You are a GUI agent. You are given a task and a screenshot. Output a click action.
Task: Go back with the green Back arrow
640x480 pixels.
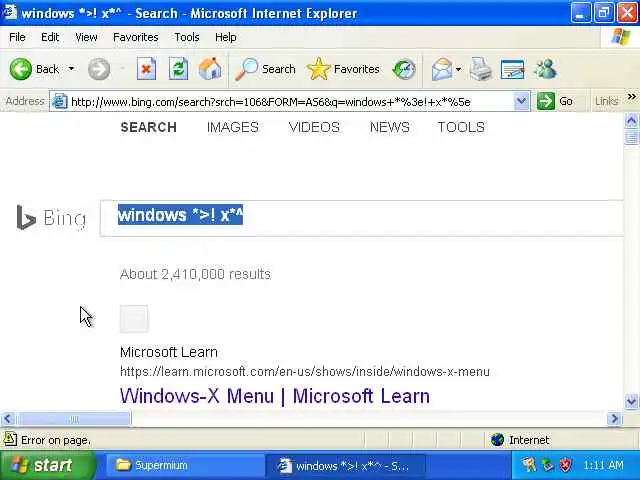(20, 69)
